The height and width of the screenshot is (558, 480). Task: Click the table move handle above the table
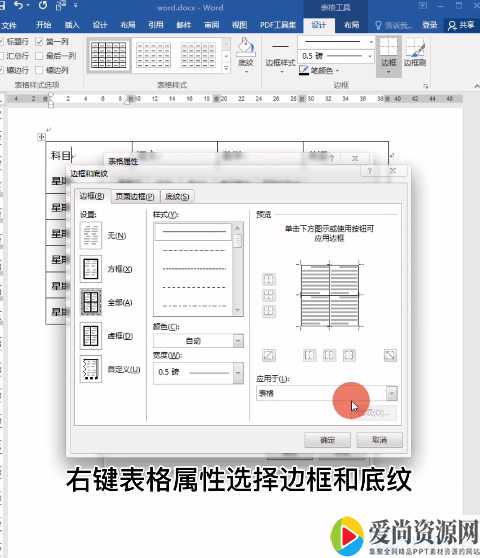(42, 136)
